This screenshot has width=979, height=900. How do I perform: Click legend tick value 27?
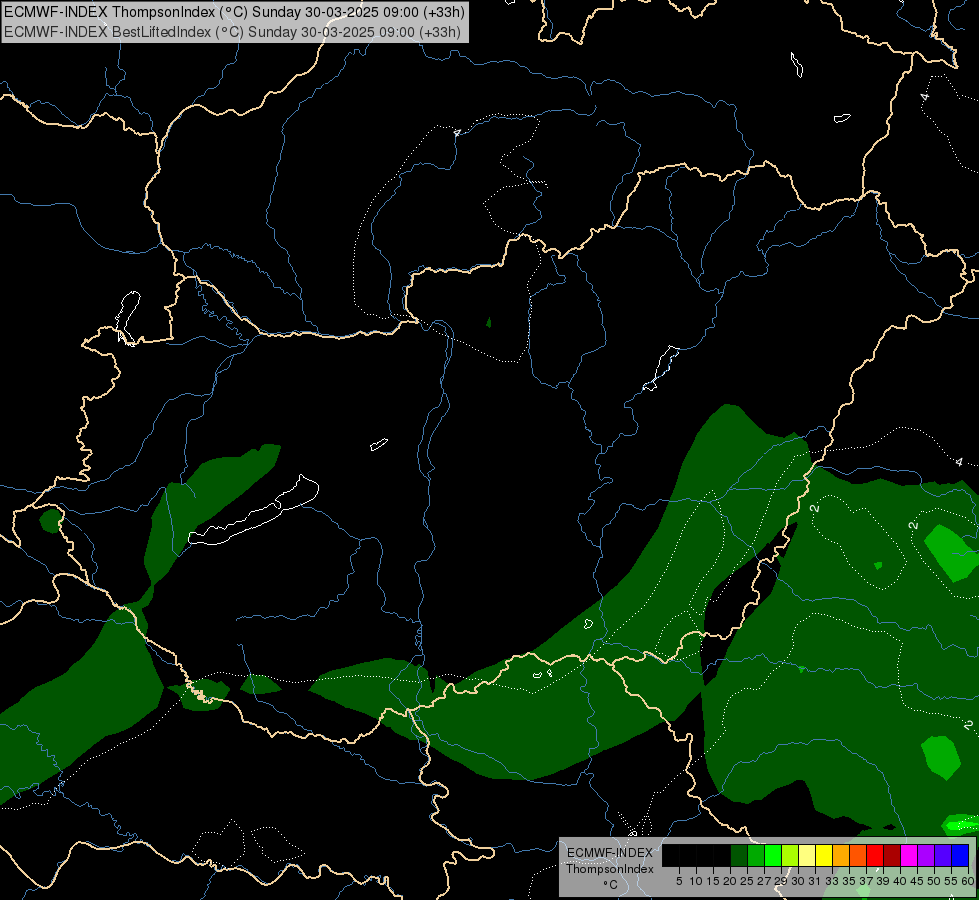click(764, 881)
